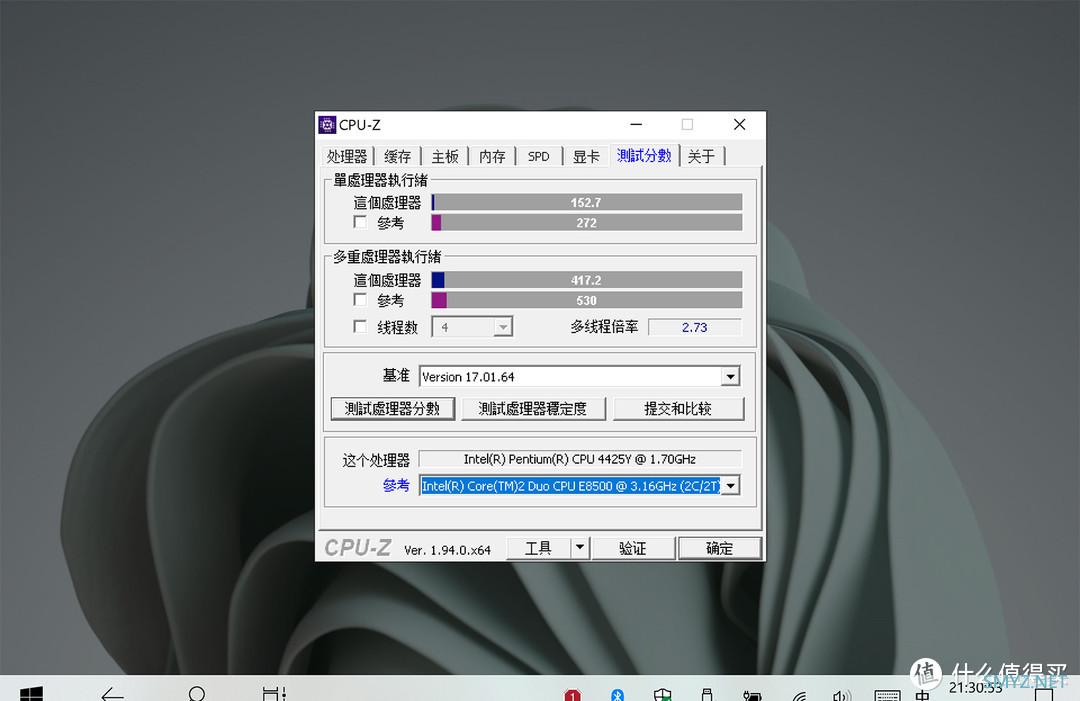This screenshot has height=701, width=1080.
Task: Open the 显卡 tab
Action: tap(586, 156)
